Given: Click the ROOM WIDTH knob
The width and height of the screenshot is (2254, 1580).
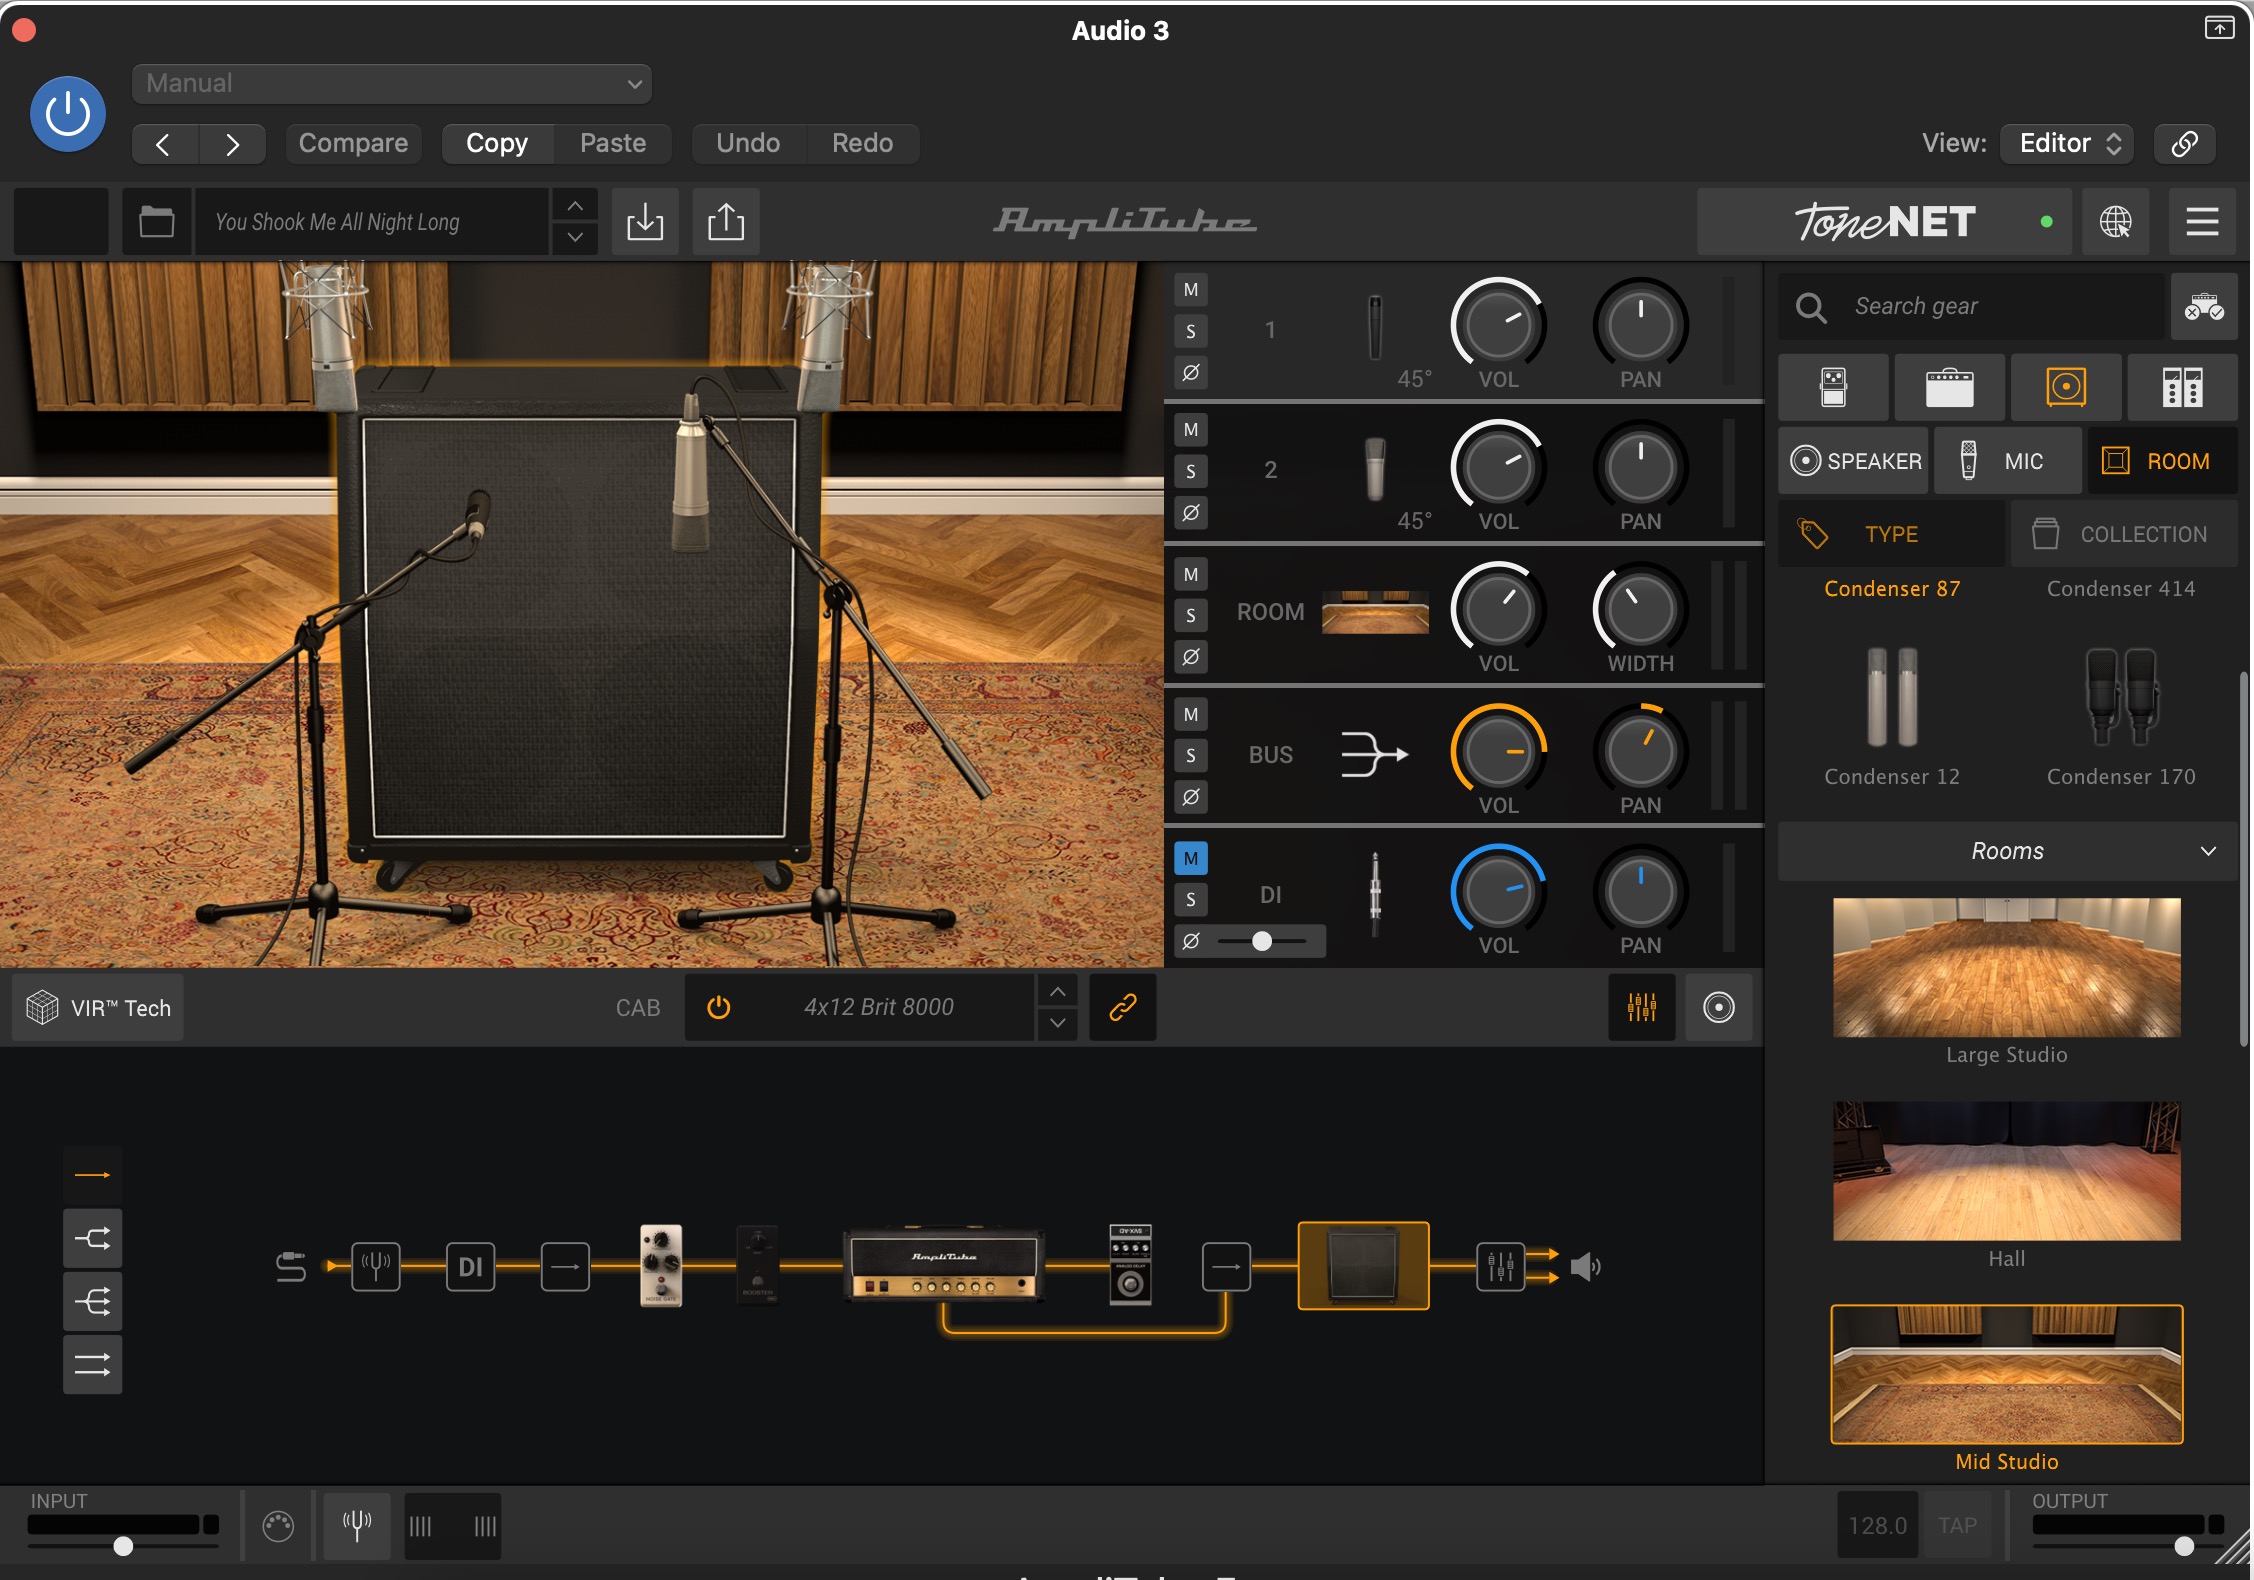Looking at the screenshot, I should (x=1640, y=609).
